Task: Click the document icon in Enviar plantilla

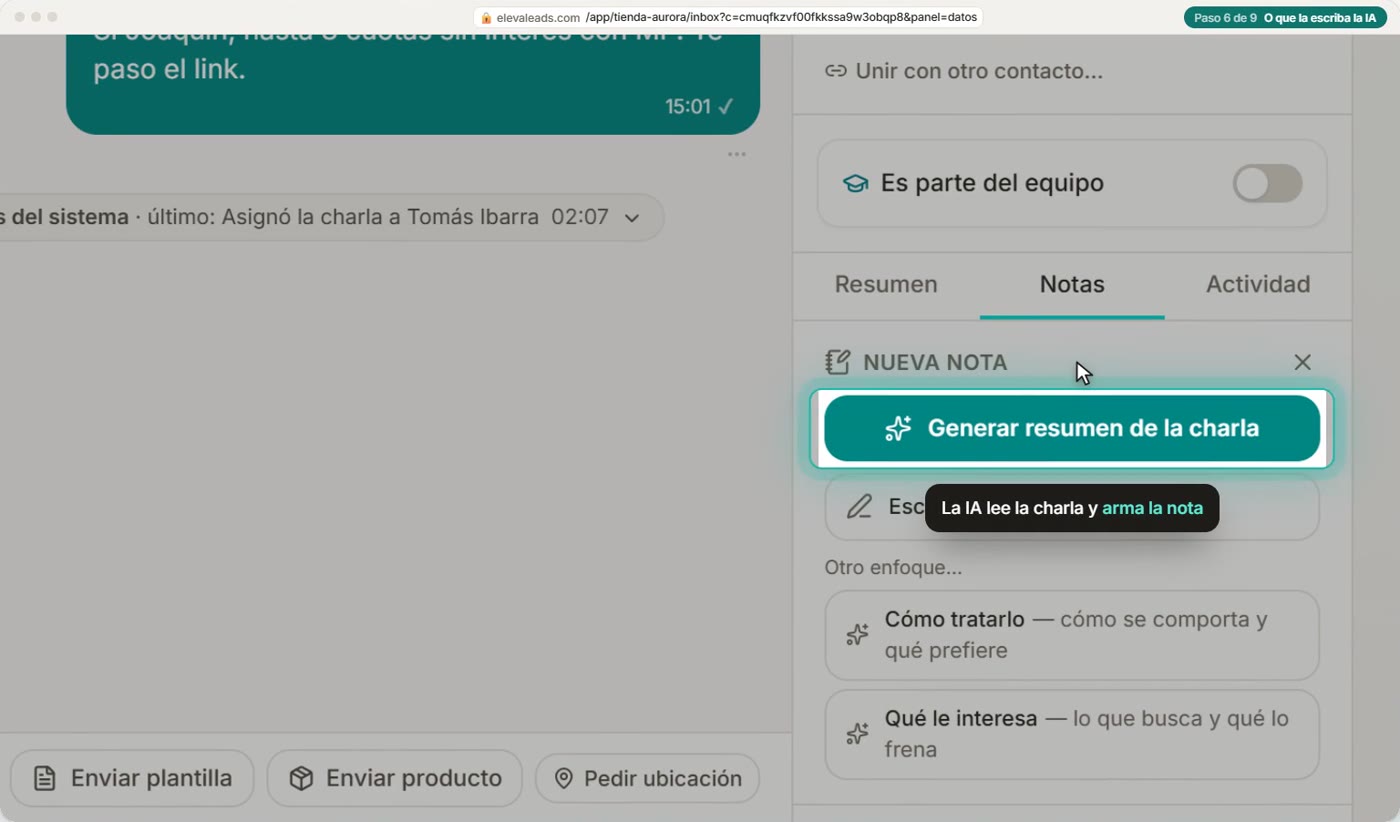Action: click(x=44, y=778)
